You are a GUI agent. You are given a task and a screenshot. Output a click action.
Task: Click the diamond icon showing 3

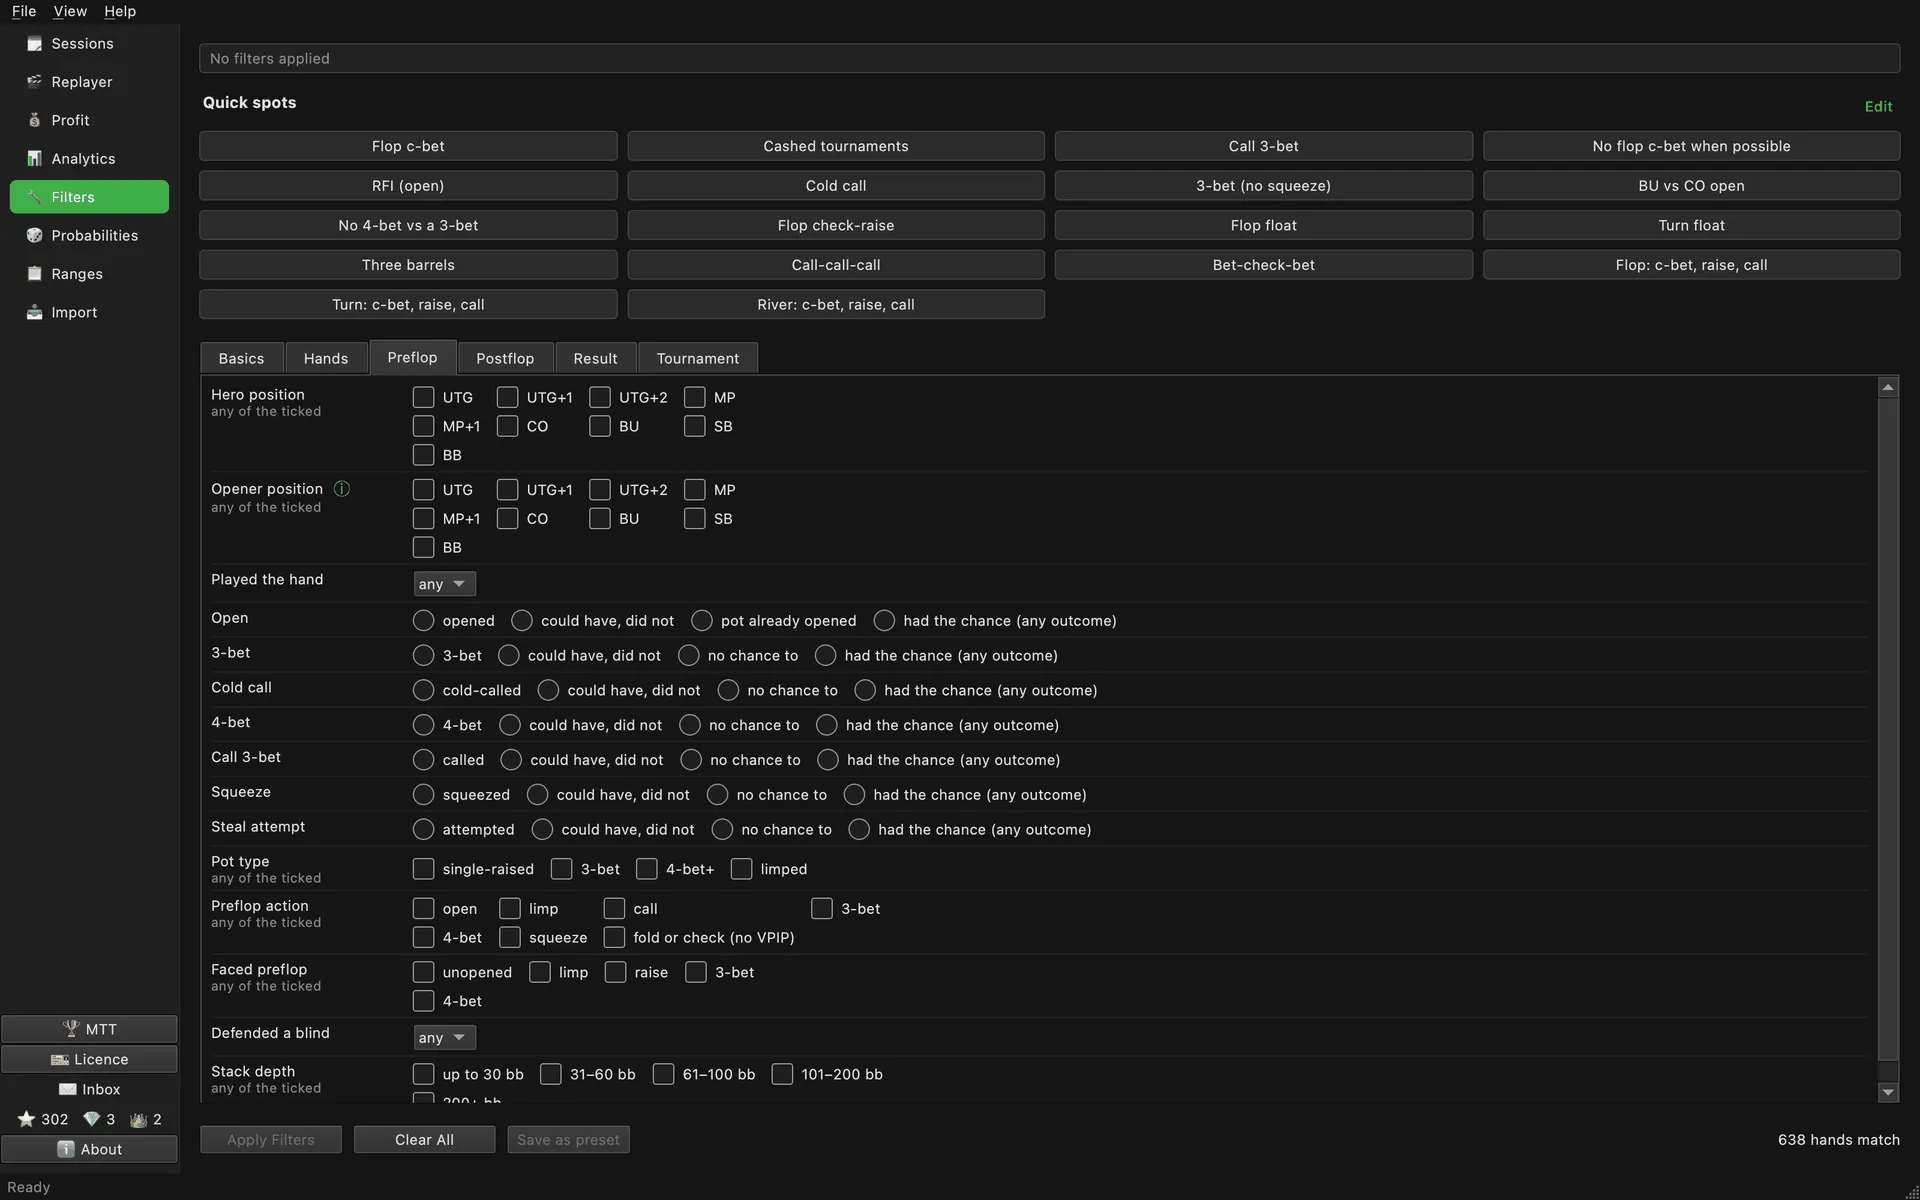[92, 1119]
